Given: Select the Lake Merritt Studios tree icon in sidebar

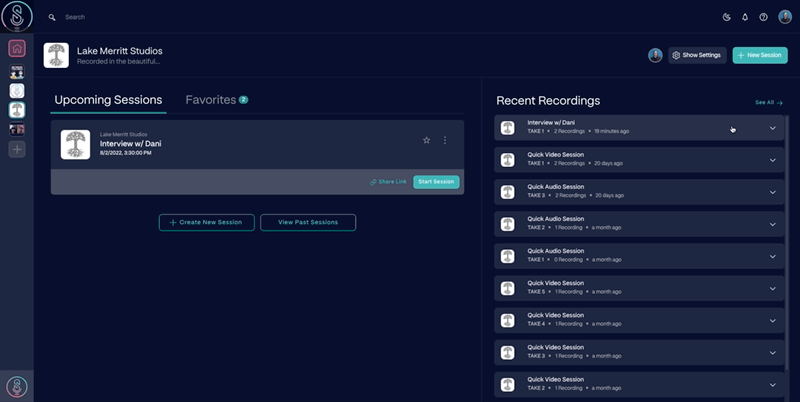Looking at the screenshot, I should [x=17, y=110].
